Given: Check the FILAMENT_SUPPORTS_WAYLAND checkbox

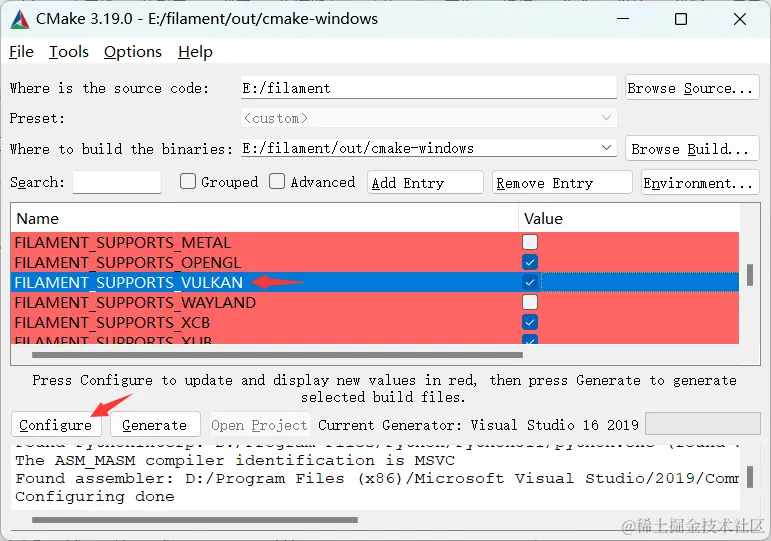Looking at the screenshot, I should 530,302.
